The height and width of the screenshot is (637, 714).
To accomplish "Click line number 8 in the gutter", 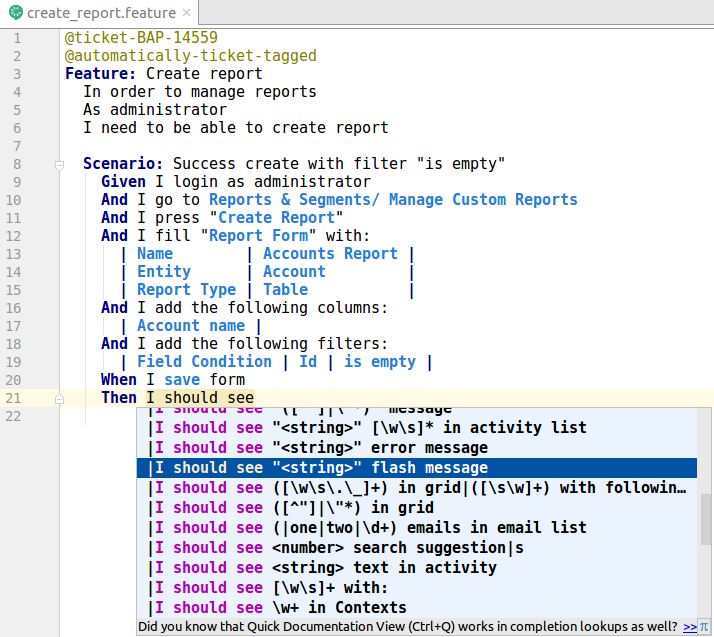I will (17, 164).
